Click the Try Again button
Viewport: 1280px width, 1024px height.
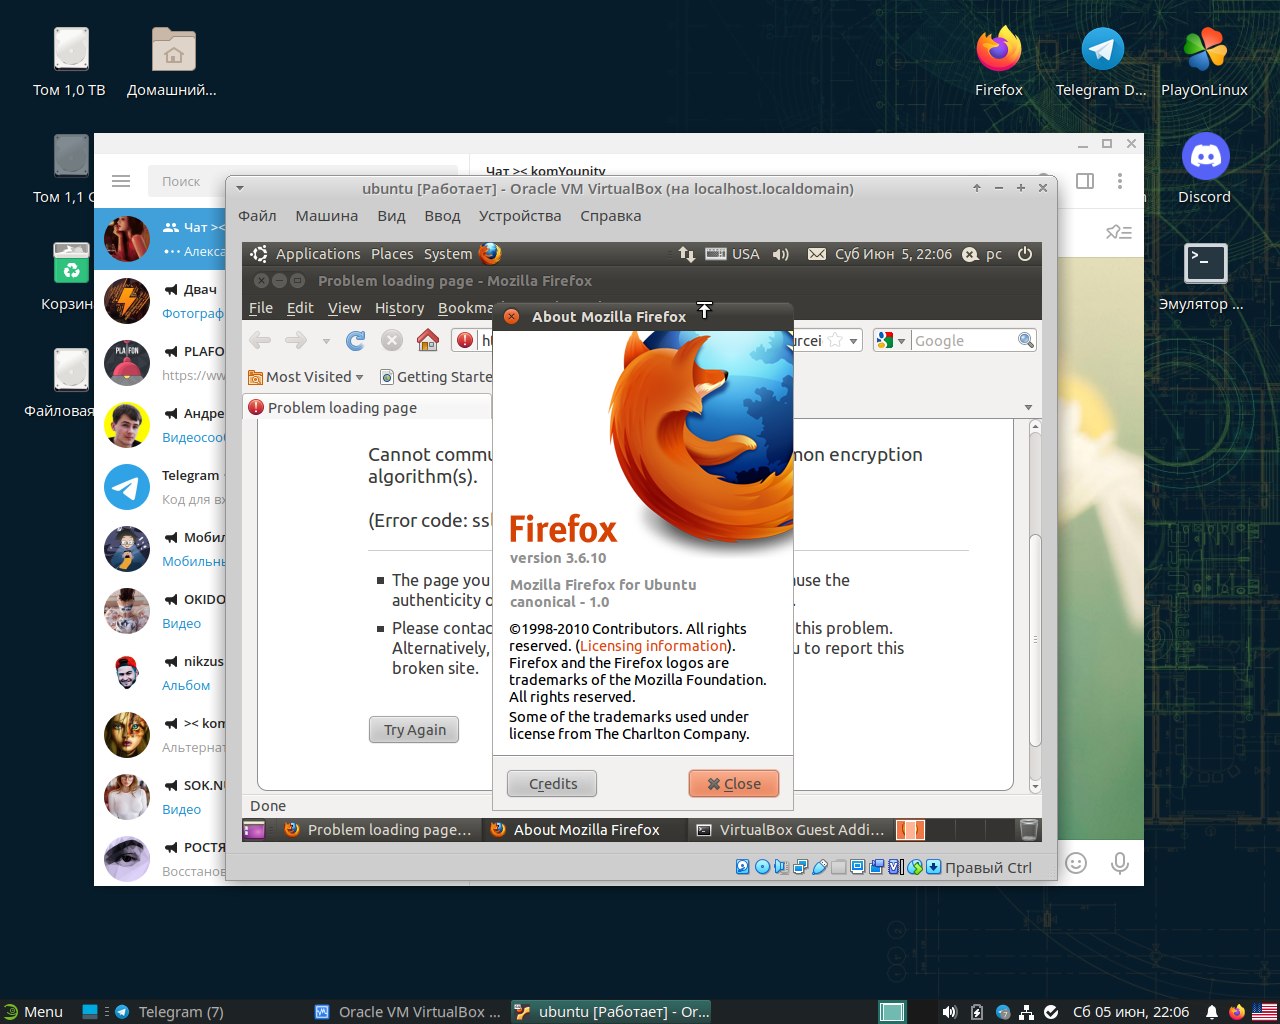415,730
